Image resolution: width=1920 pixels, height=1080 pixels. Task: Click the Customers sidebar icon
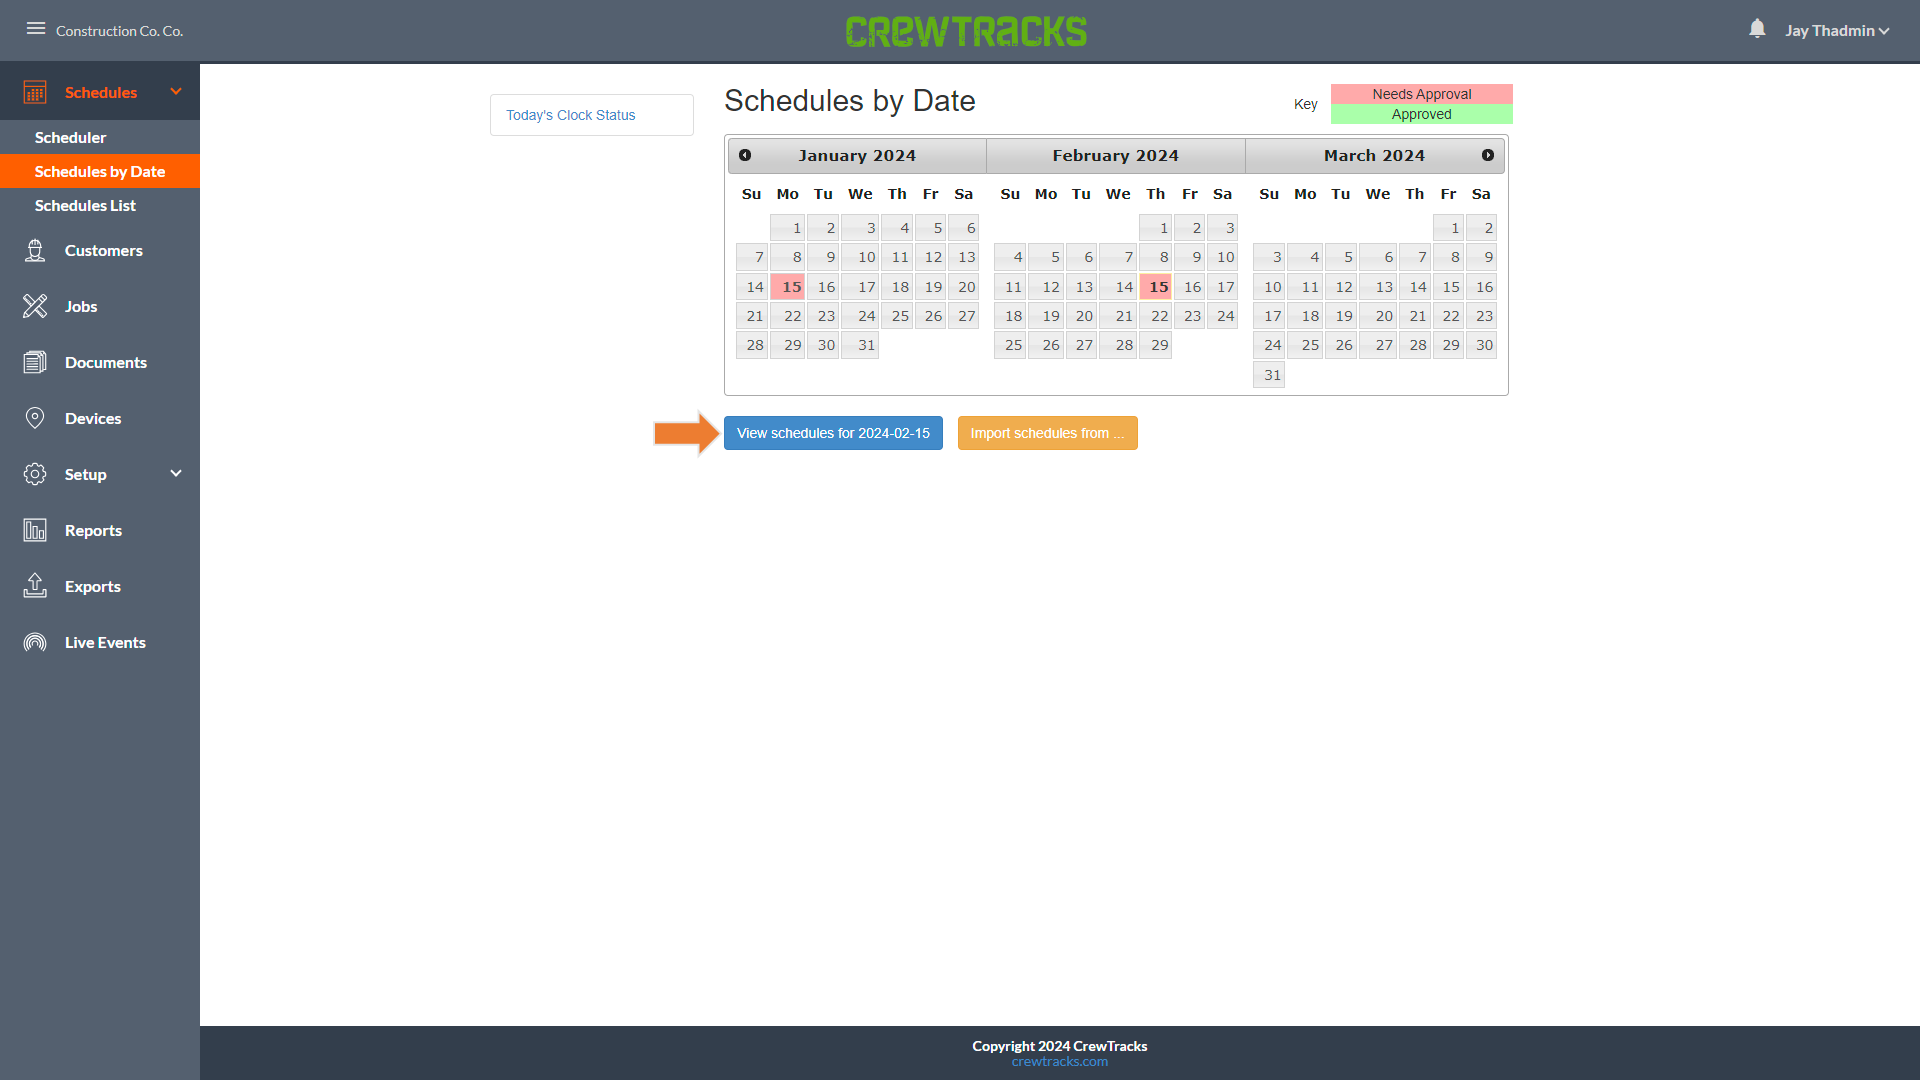click(x=35, y=251)
